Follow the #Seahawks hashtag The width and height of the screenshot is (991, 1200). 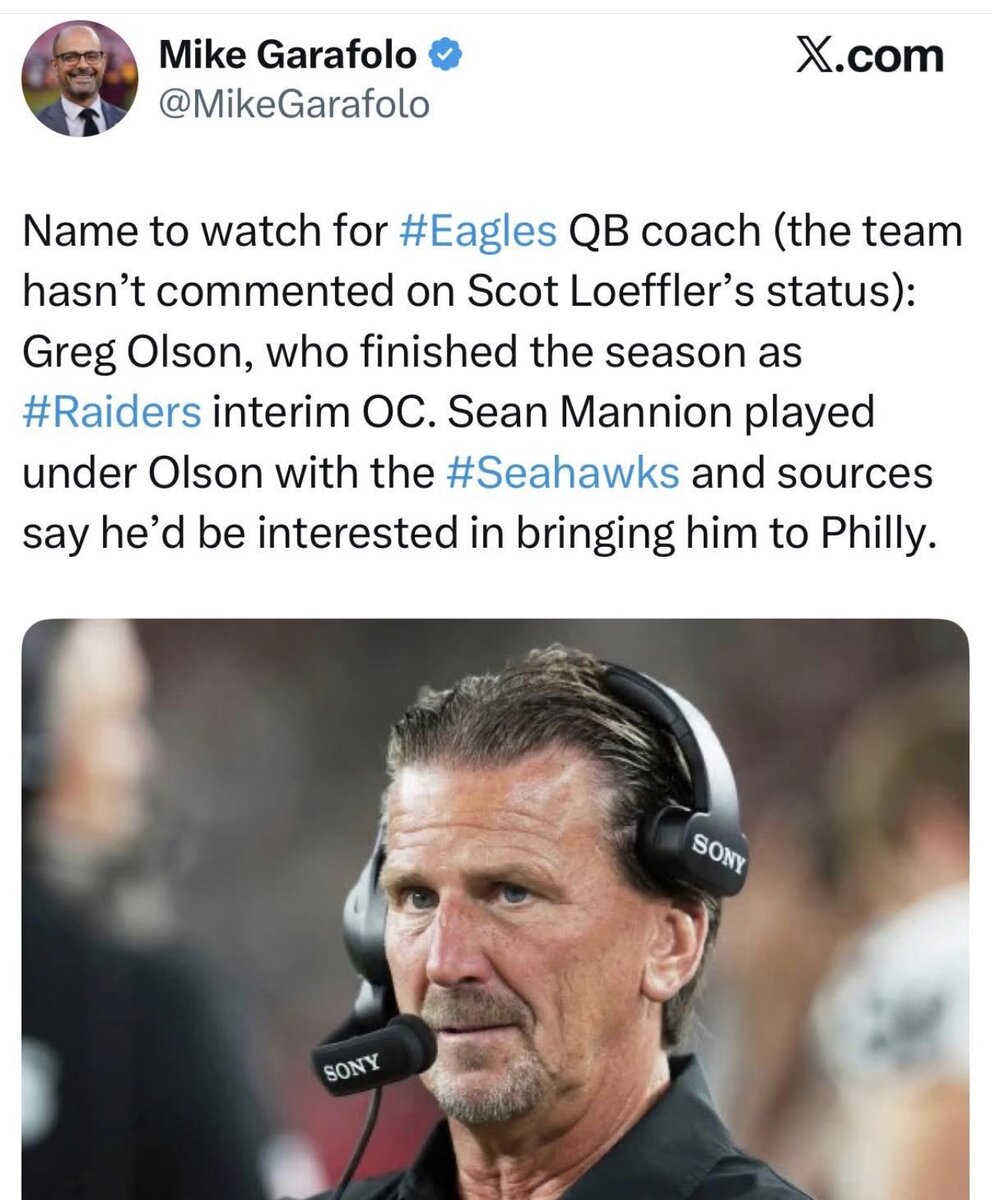point(562,472)
